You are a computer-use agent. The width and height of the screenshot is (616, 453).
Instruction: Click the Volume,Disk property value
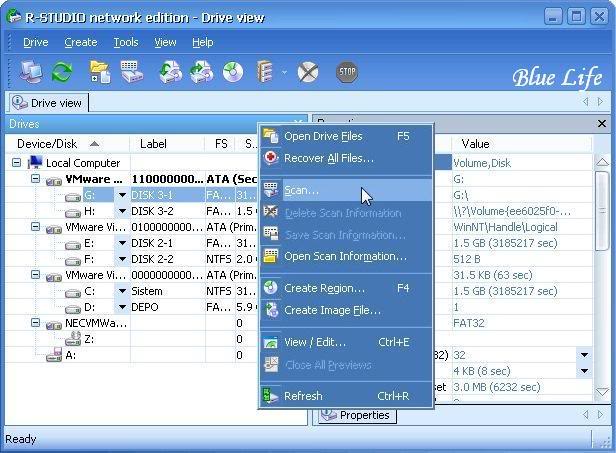click(x=482, y=163)
